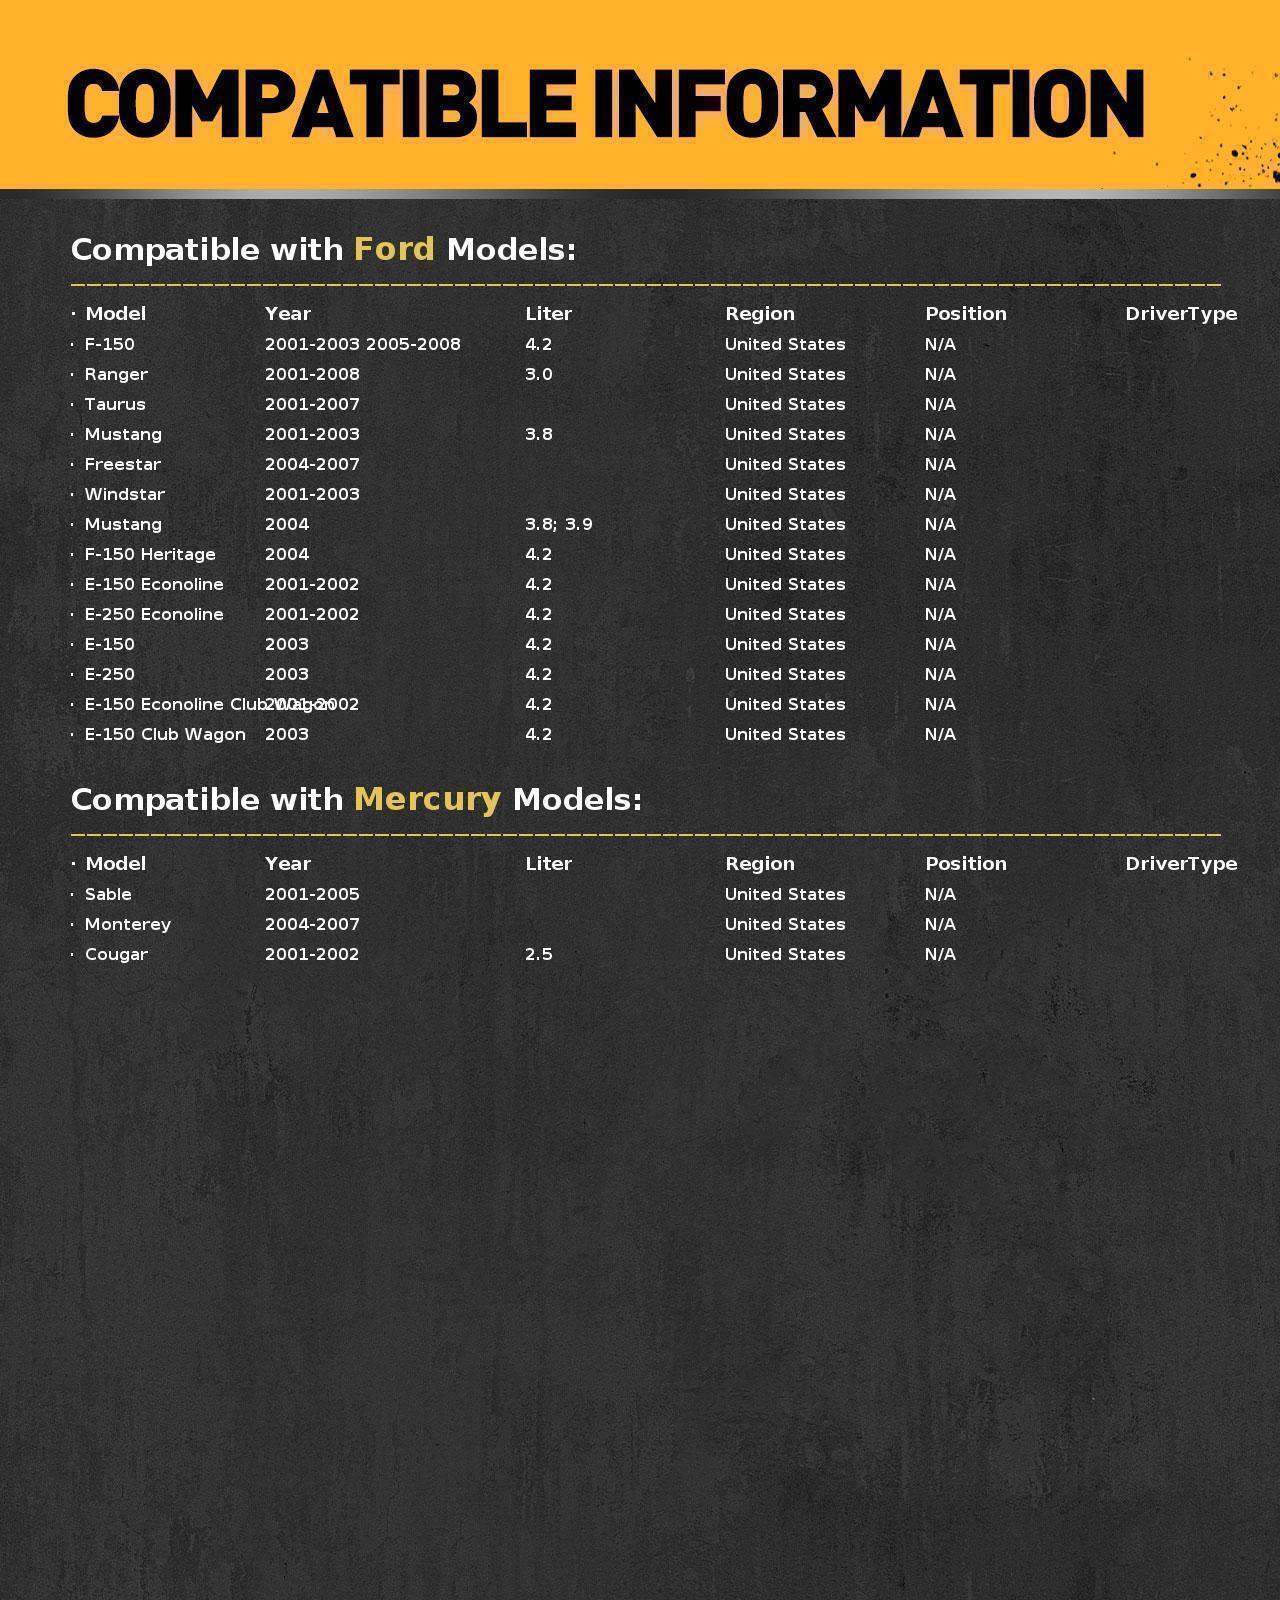This screenshot has width=1280, height=1600.
Task: Click the Freestar year range '2004-2007'
Action: (x=312, y=464)
